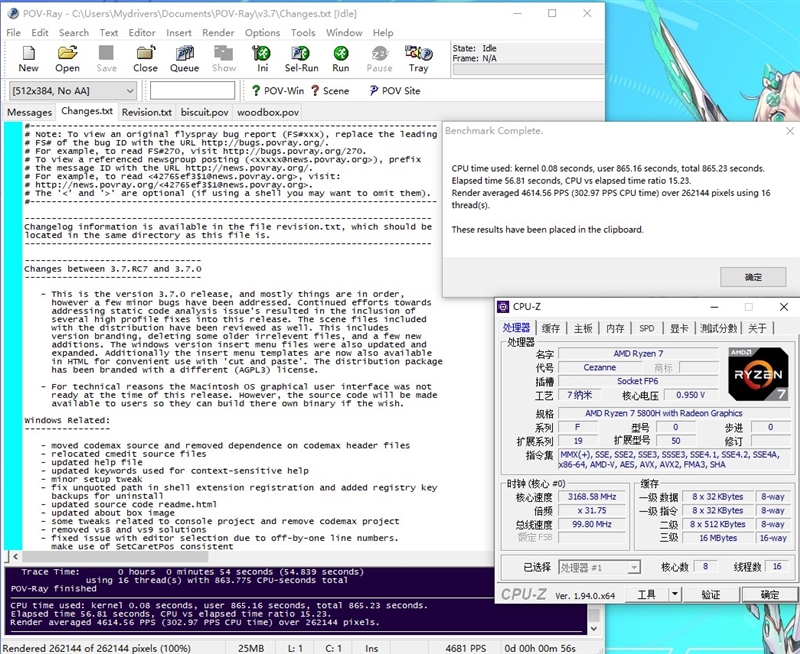Switch to CPU-Z 测试分数 bench tab
Image resolution: width=800 pixels, height=654 pixels.
pos(718,328)
